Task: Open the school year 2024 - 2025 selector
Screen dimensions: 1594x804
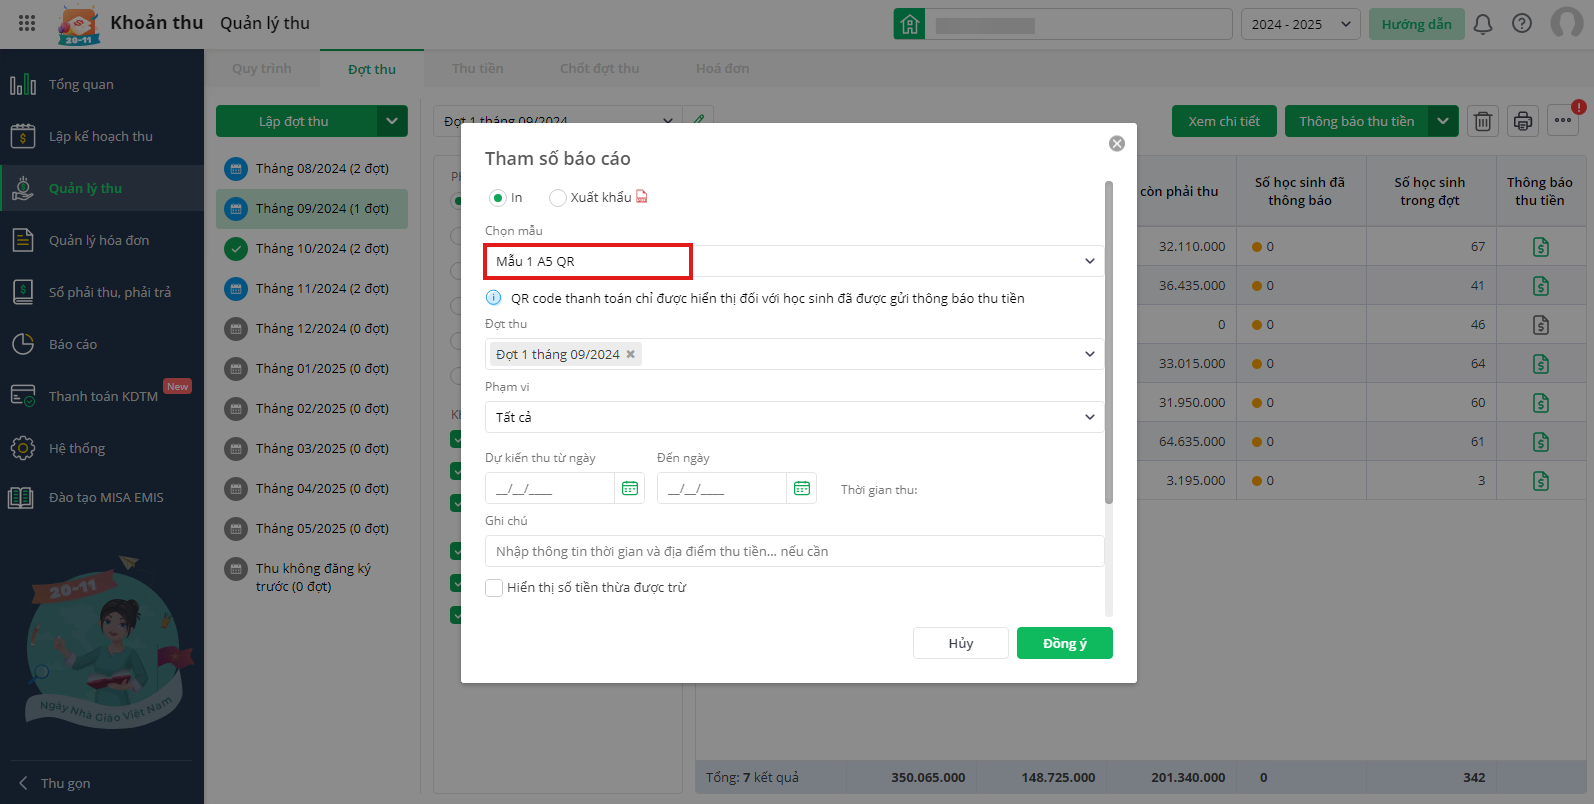Action: point(1300,24)
